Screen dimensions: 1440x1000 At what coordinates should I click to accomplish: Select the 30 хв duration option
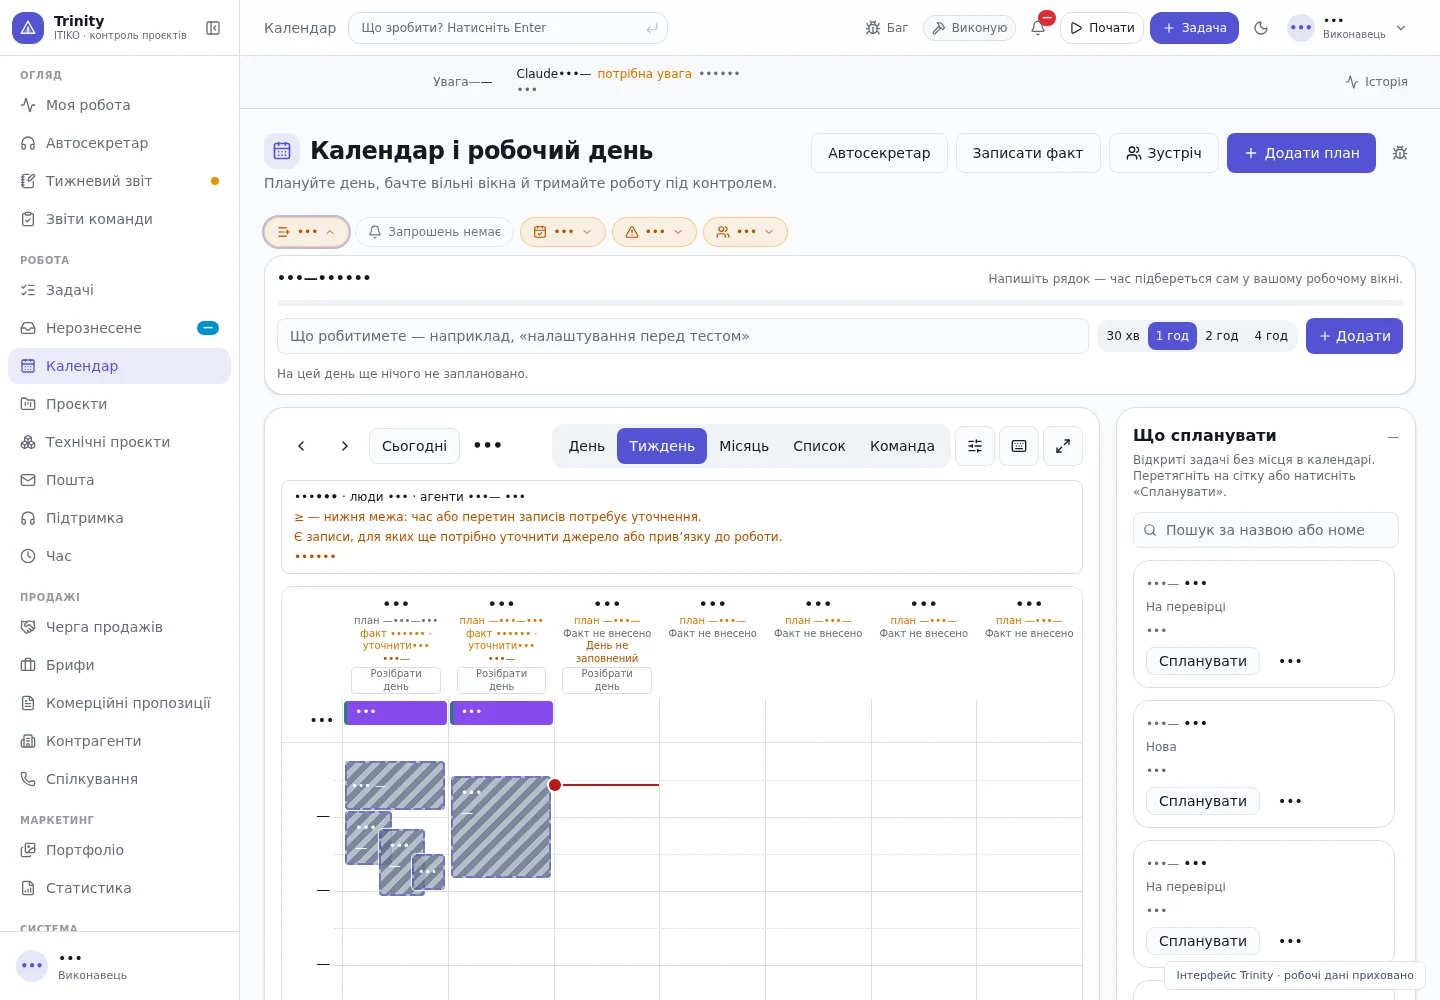click(1123, 336)
